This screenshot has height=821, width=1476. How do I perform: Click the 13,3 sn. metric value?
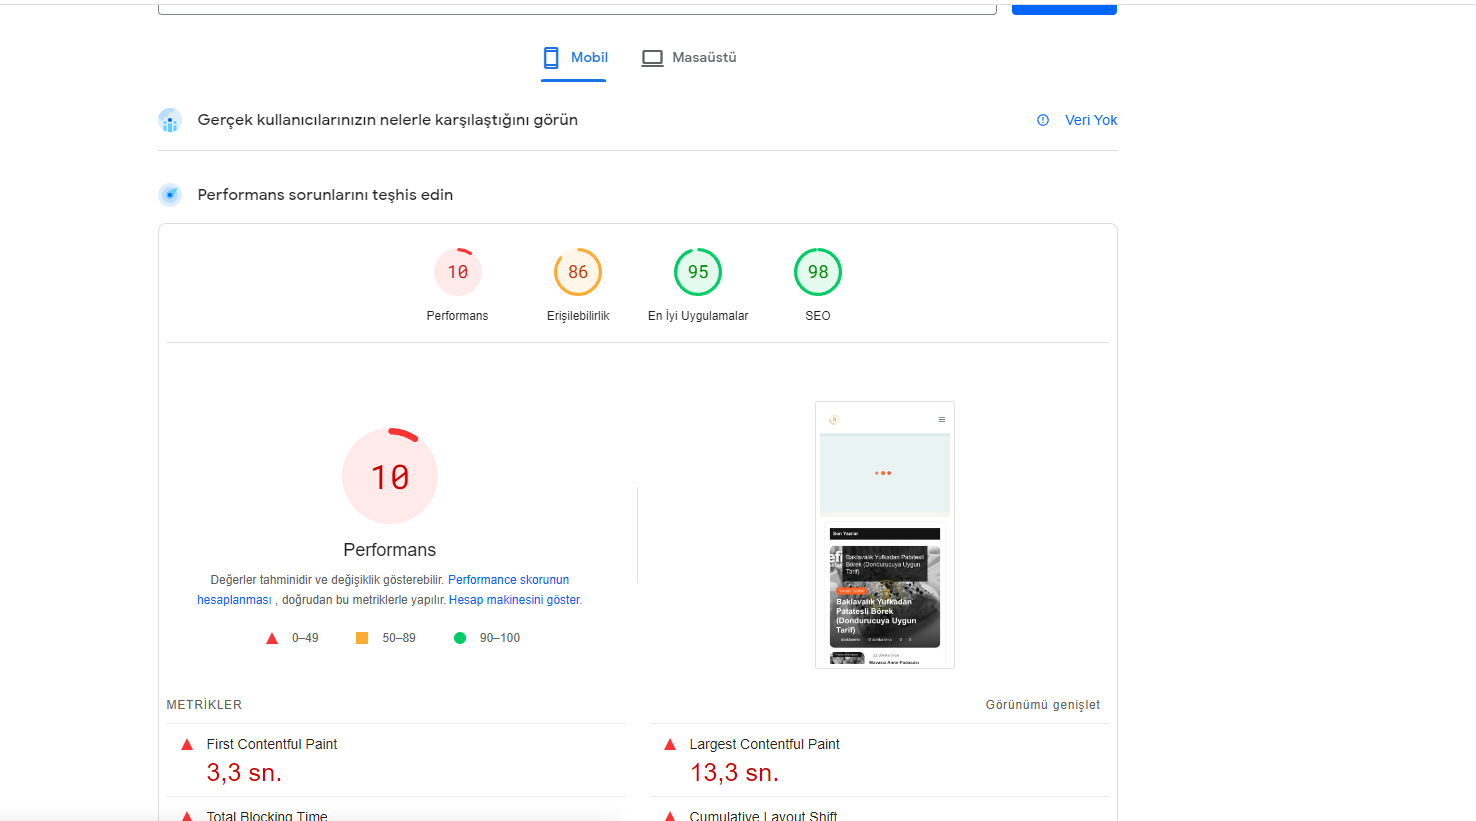tap(734, 773)
